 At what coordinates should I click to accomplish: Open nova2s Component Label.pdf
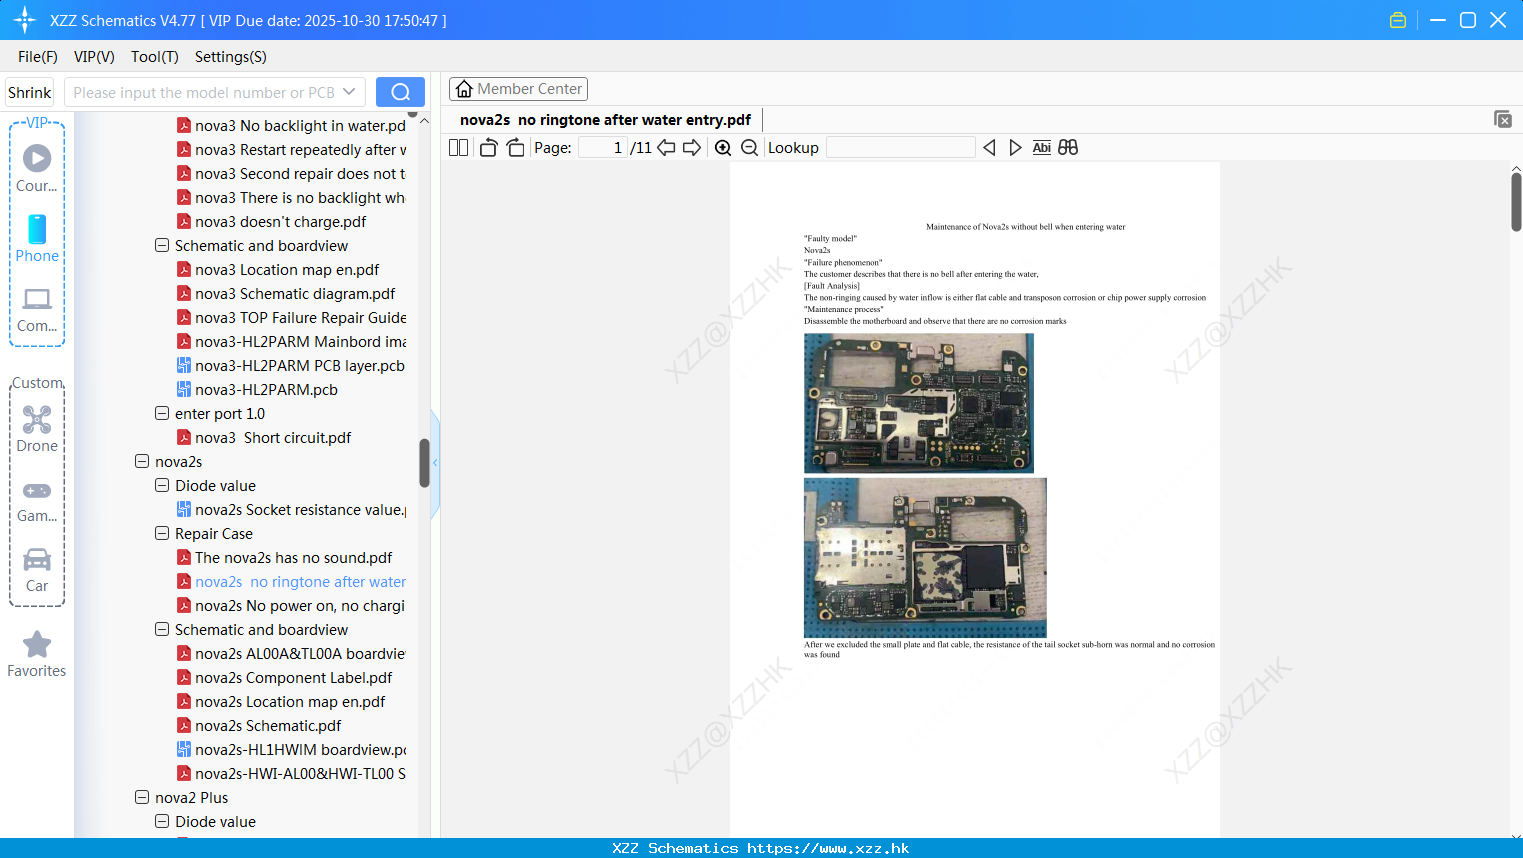coord(293,677)
